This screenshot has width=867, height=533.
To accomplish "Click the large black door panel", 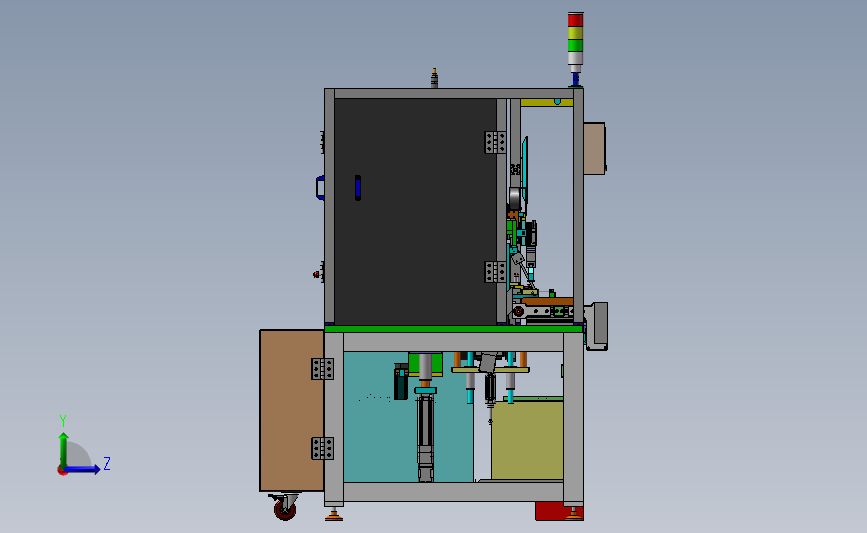I will pos(415,211).
